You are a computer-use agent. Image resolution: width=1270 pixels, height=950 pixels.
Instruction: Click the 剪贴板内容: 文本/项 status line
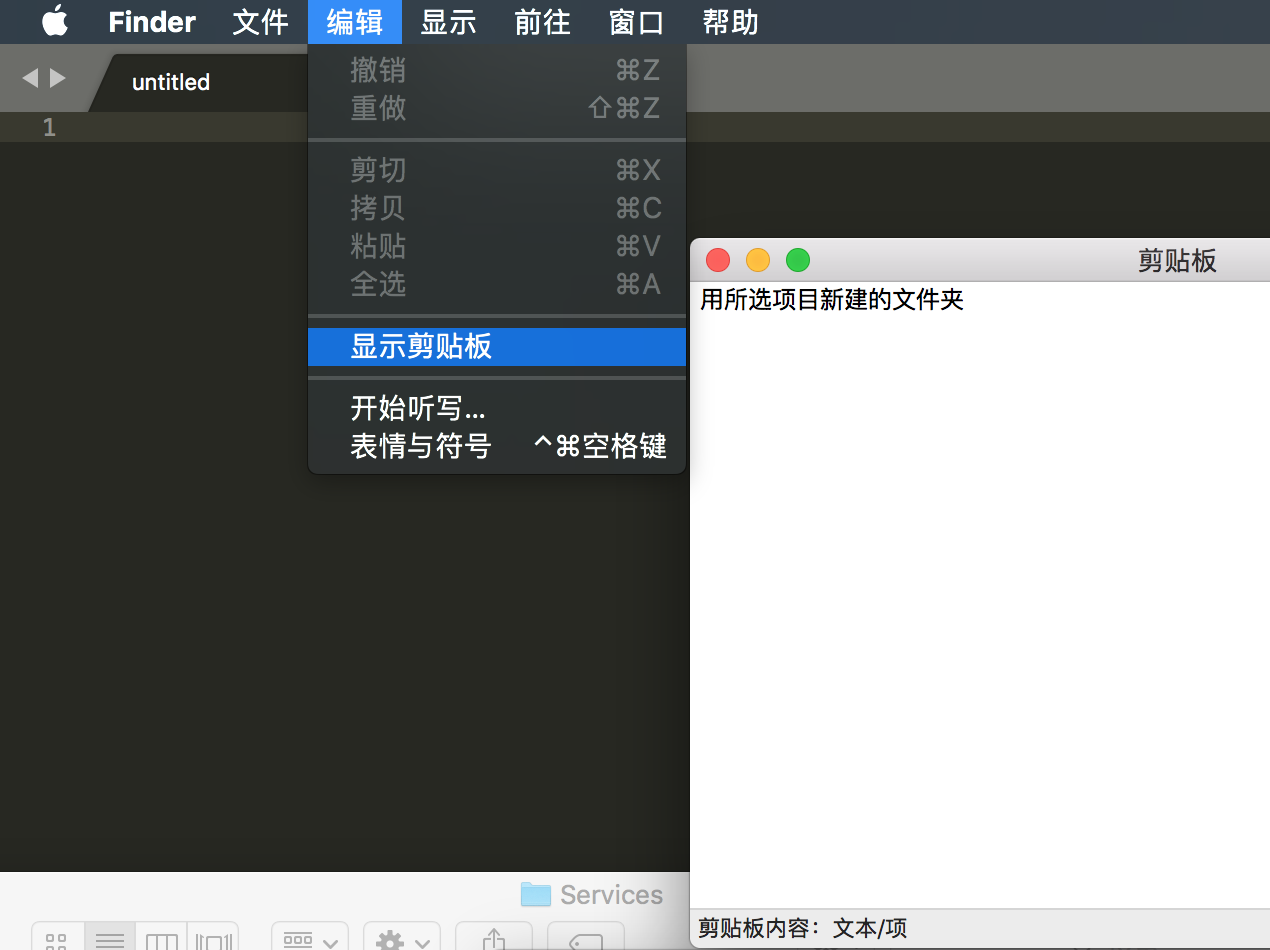[x=803, y=928]
